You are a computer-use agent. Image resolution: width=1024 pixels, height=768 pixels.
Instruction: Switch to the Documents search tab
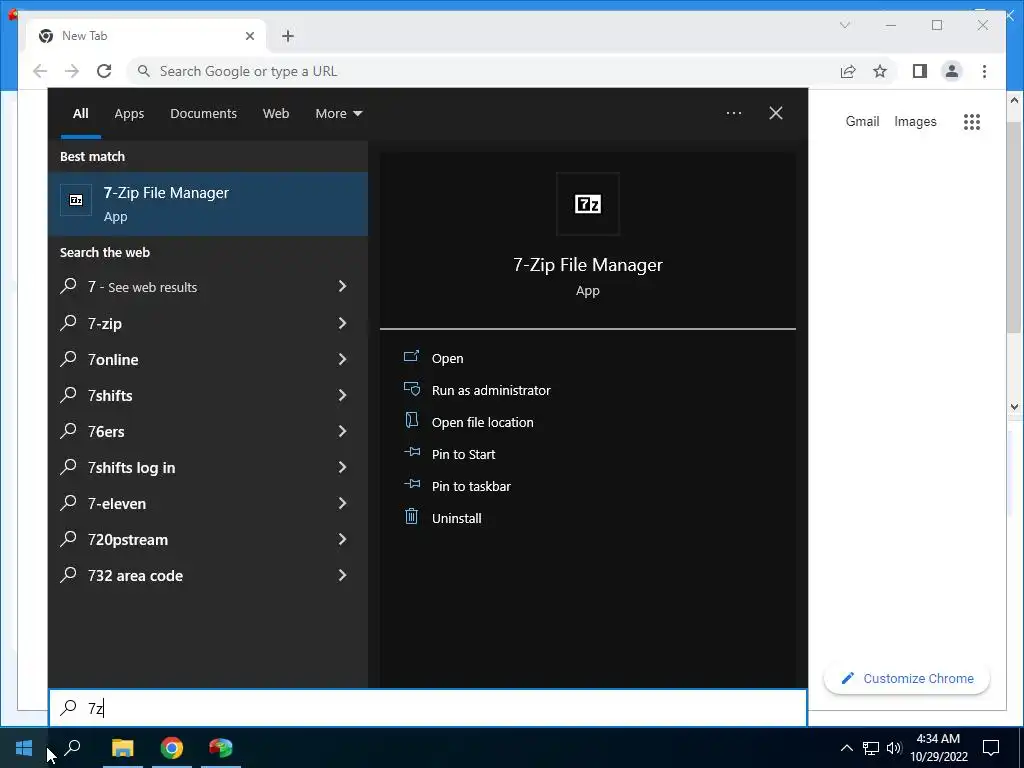click(203, 114)
